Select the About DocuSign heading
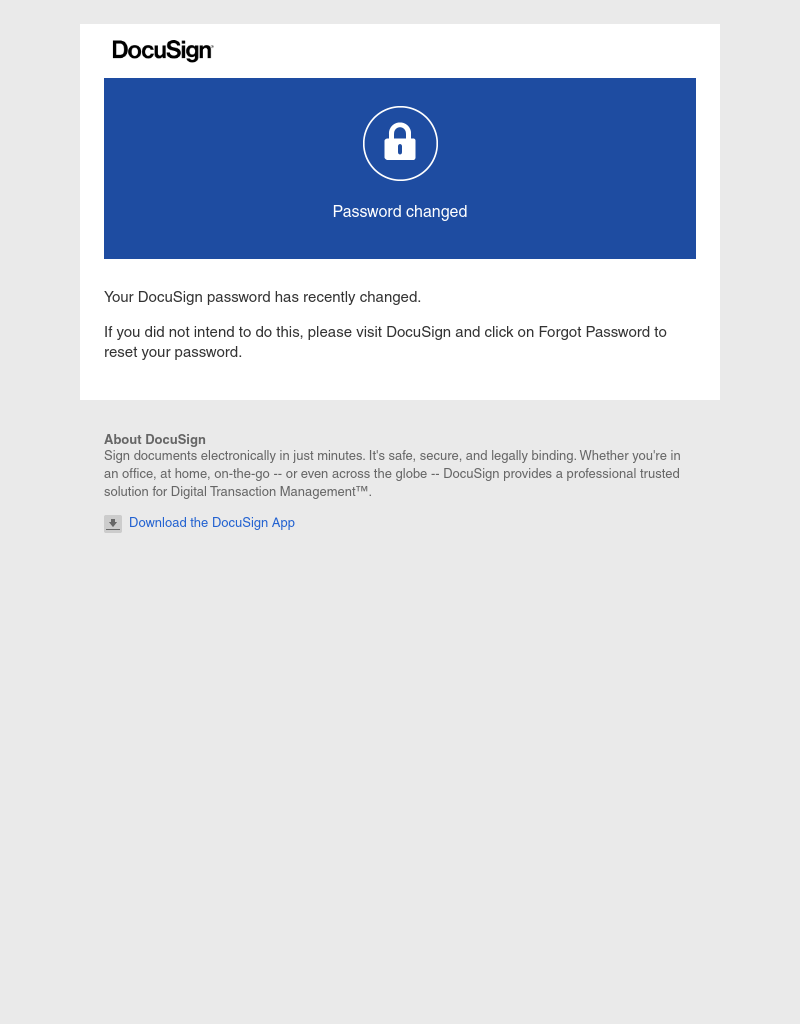 [155, 440]
